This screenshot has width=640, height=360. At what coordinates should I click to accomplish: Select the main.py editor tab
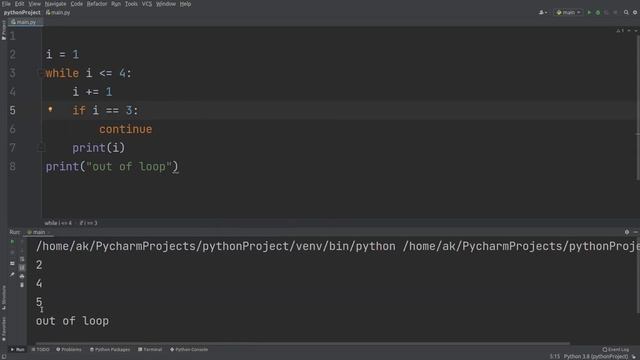pos(24,22)
